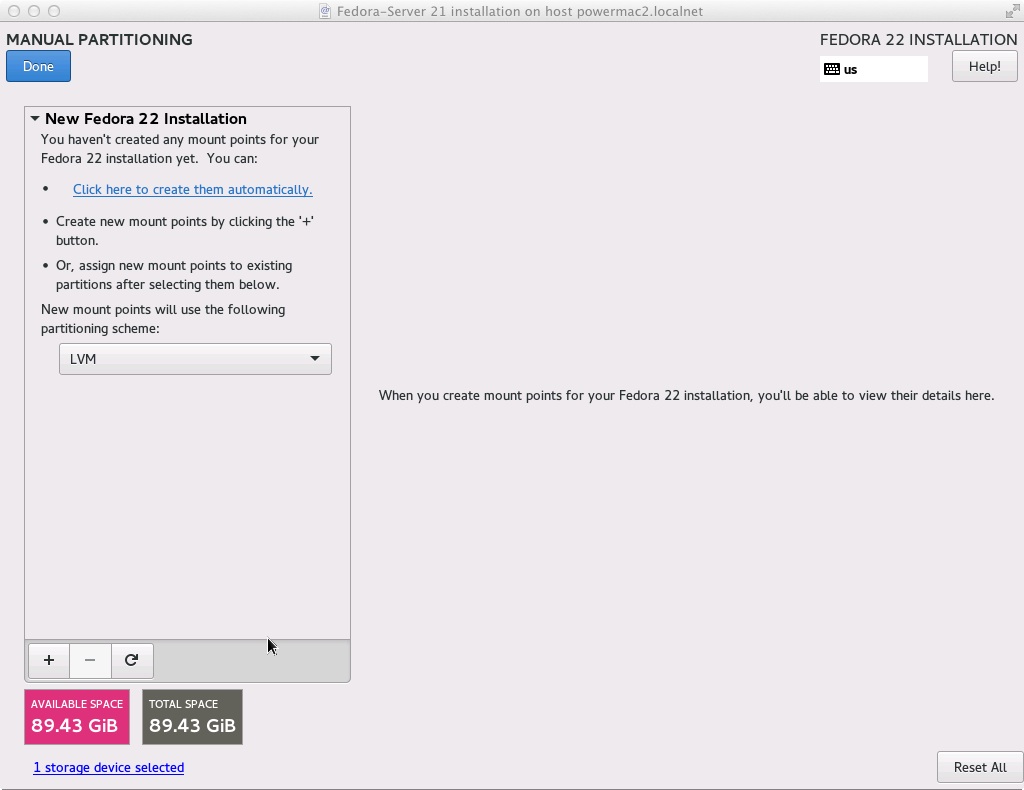1024x790 pixels.
Task: Click the Available Space 89.43 GiB box
Action: click(x=77, y=717)
